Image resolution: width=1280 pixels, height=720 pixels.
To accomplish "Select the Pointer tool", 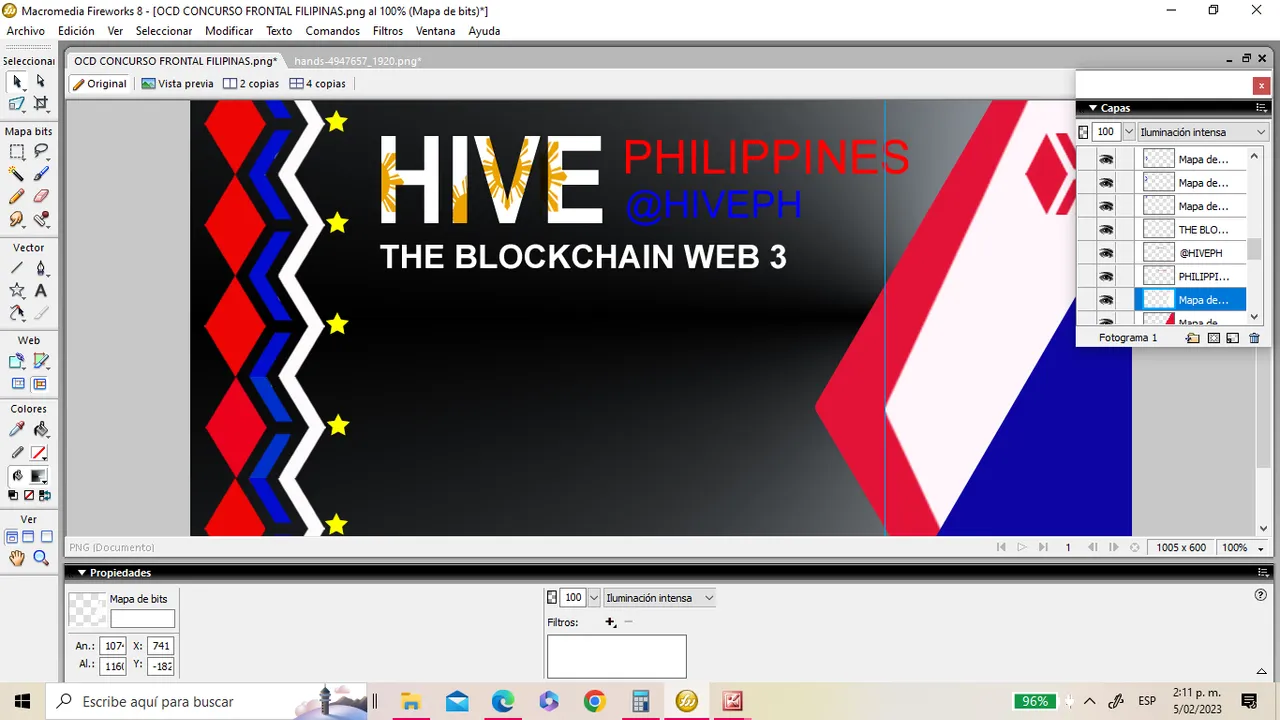I will (x=17, y=82).
